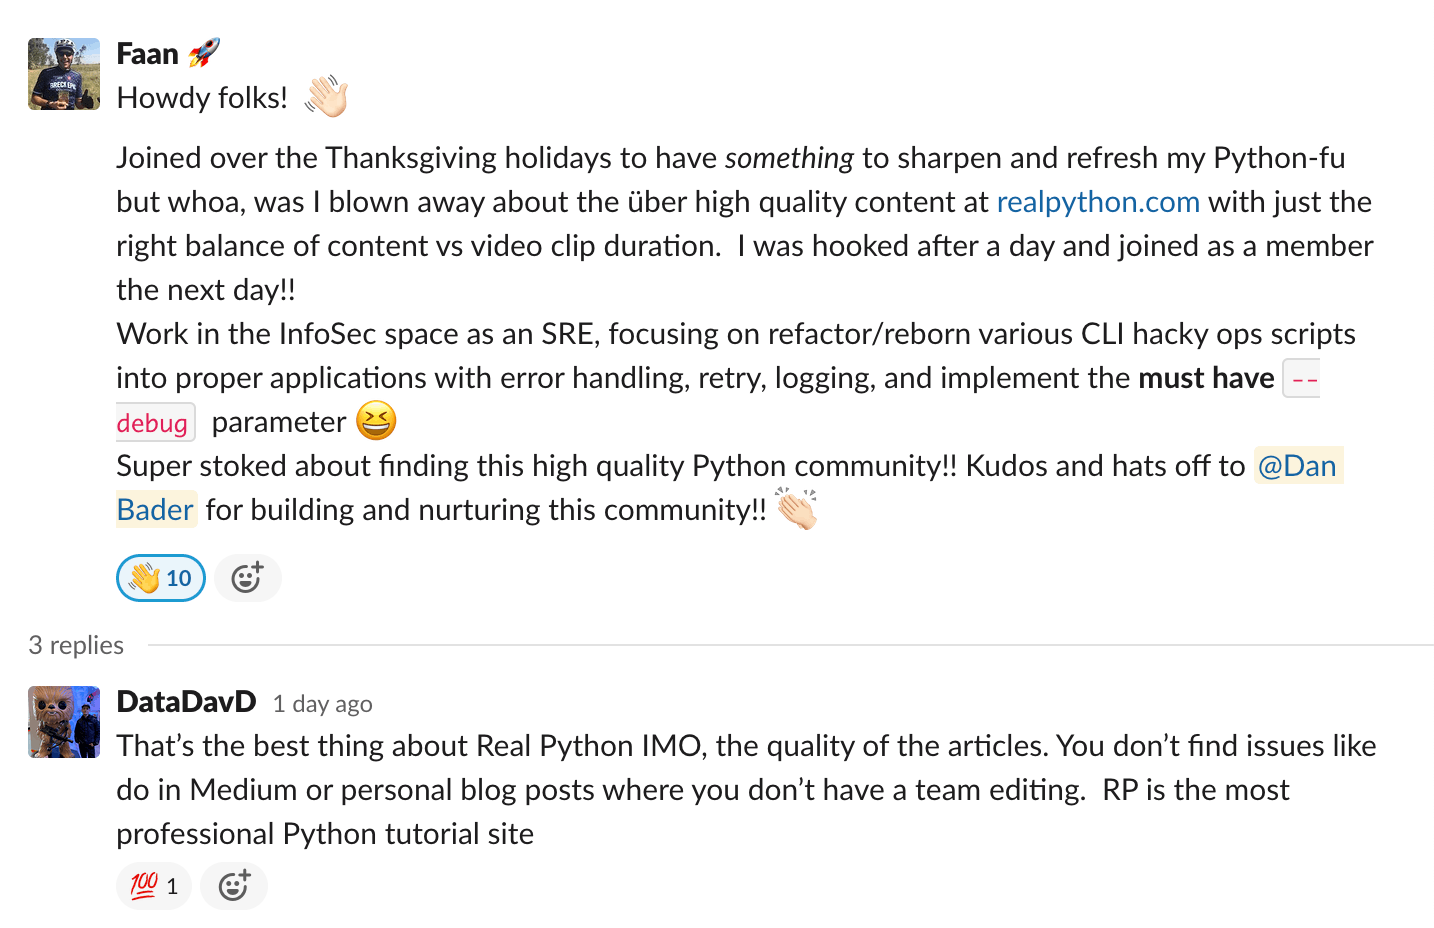The height and width of the screenshot is (928, 1434).
Task: Open the realpython.com hyperlink
Action: pos(1098,201)
